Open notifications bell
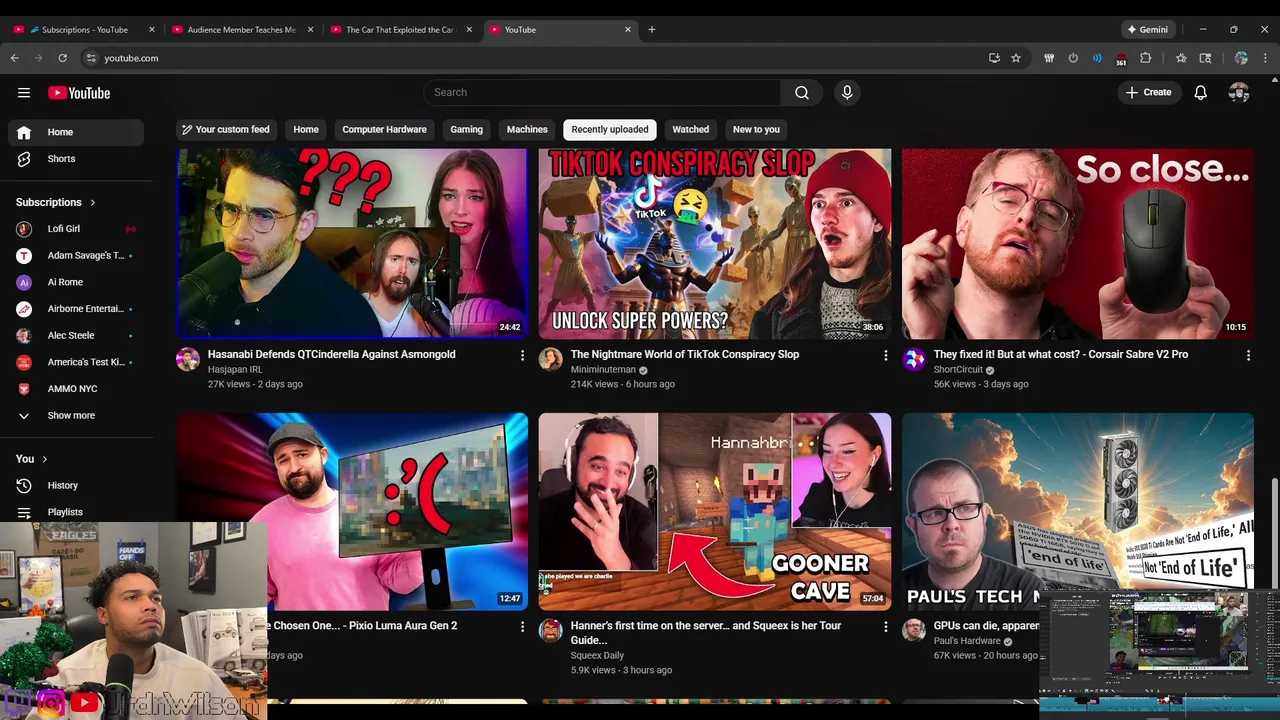 click(1201, 92)
